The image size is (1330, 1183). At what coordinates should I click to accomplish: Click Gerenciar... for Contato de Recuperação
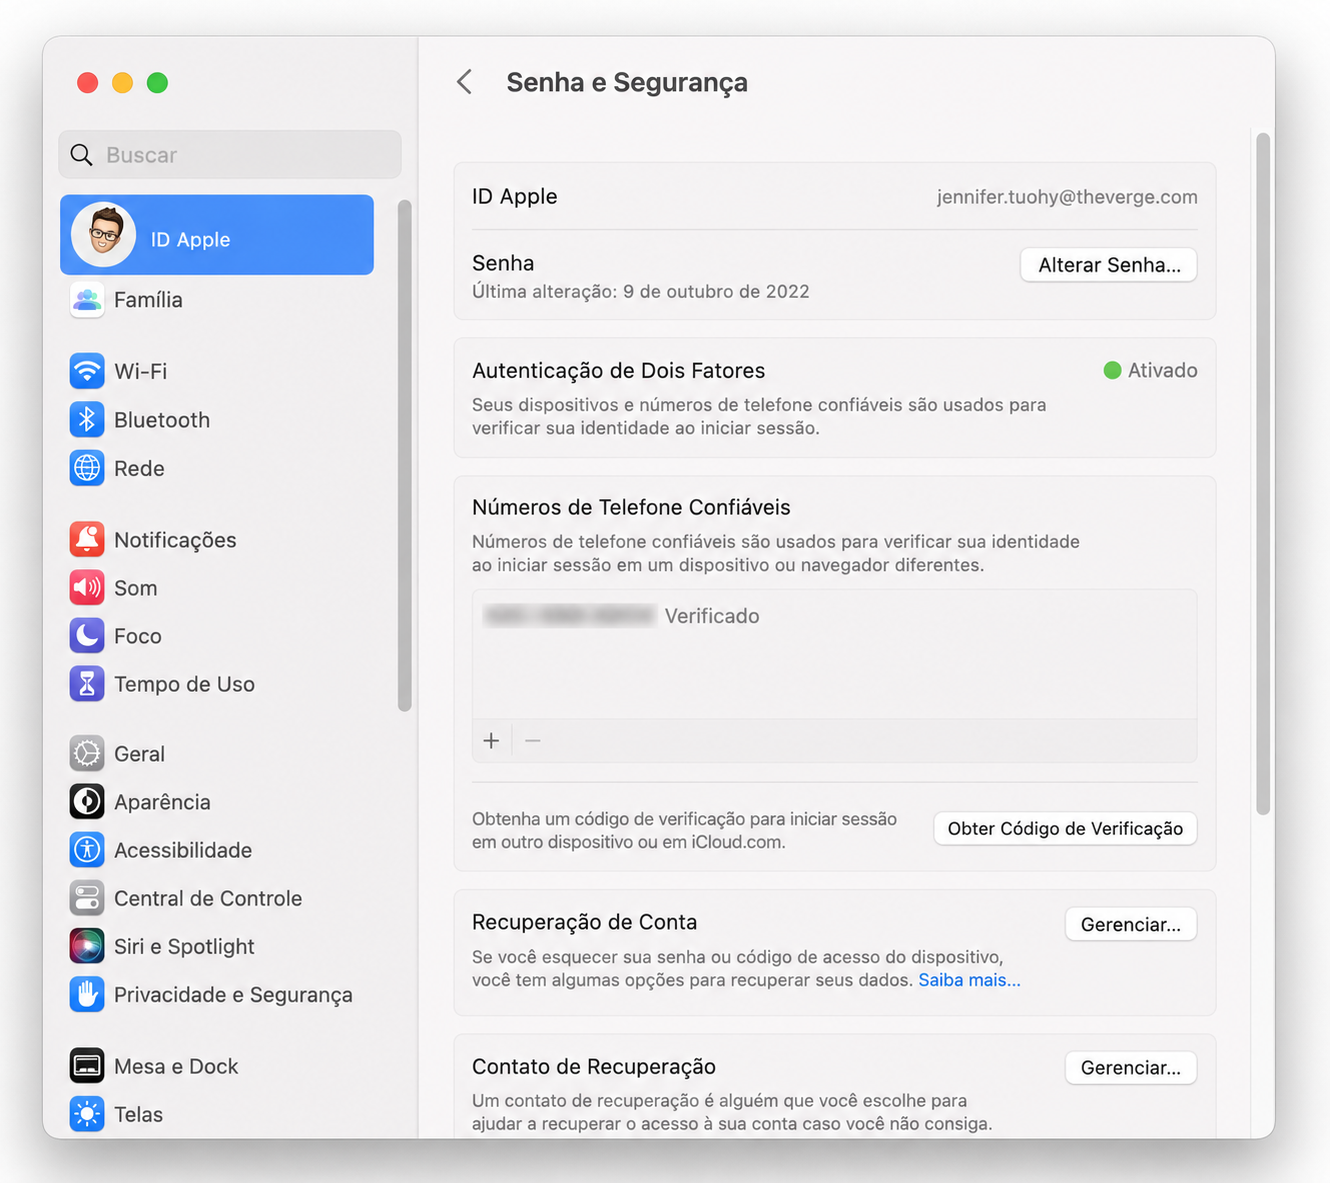point(1131,1068)
